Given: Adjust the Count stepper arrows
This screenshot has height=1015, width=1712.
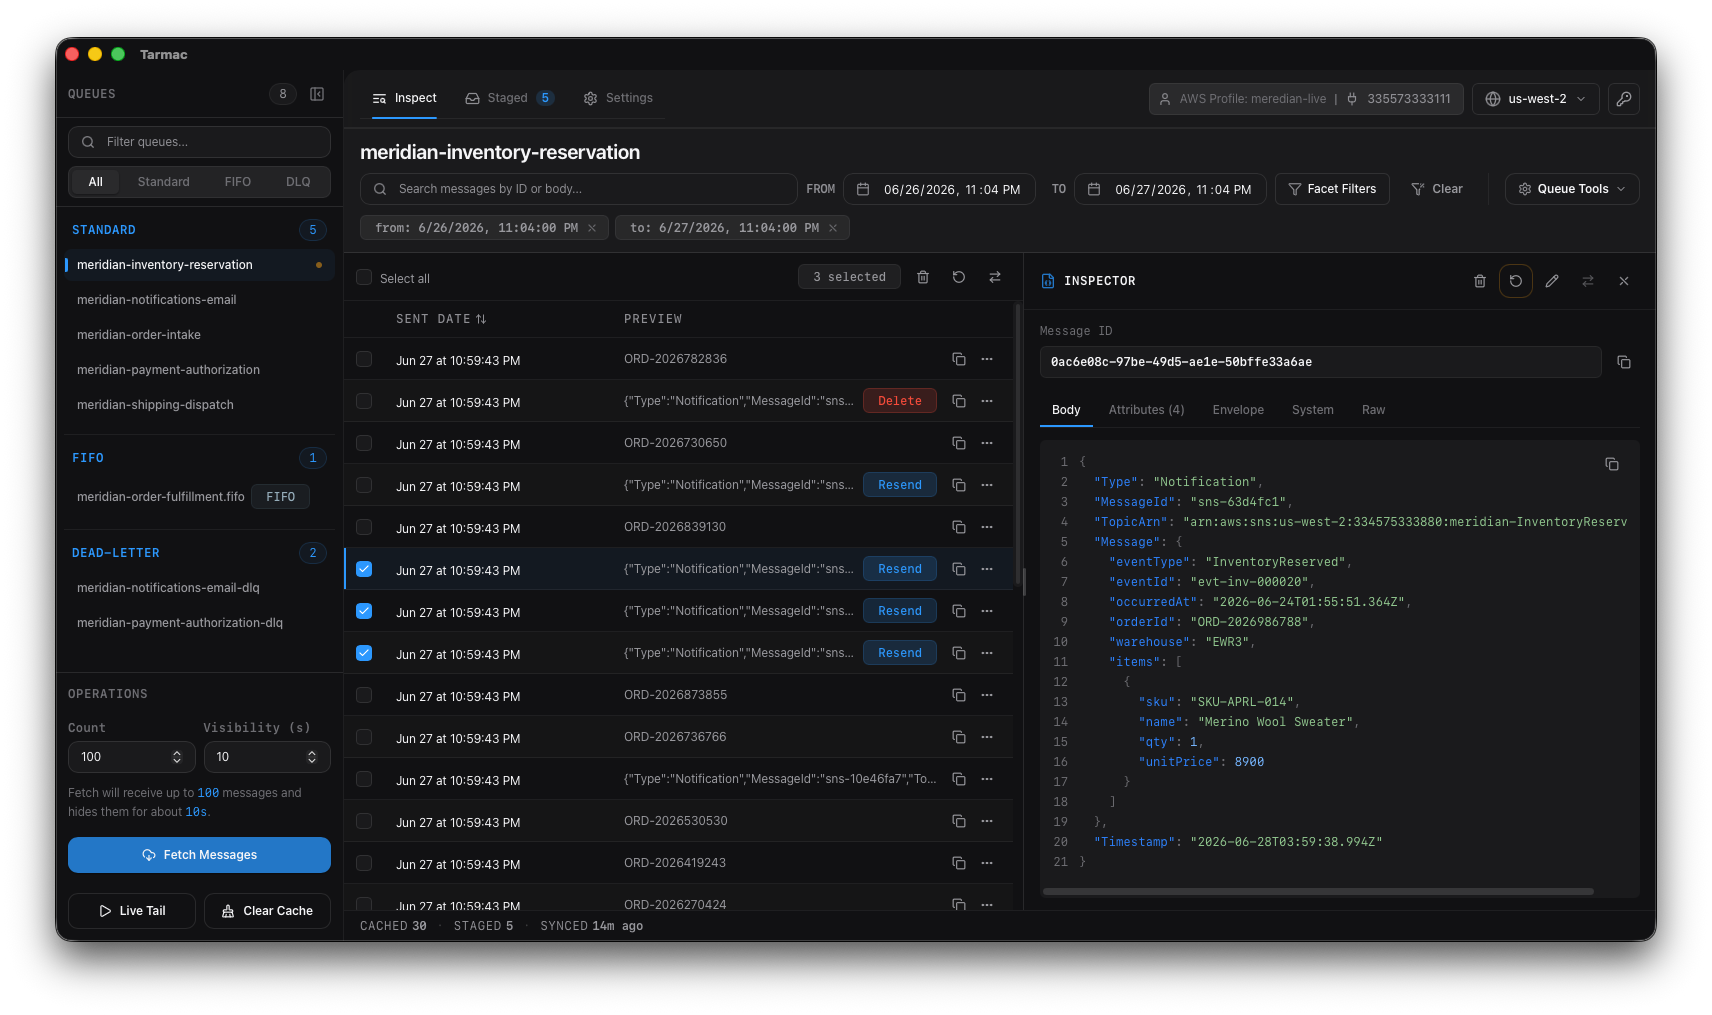Looking at the screenshot, I should (177, 757).
